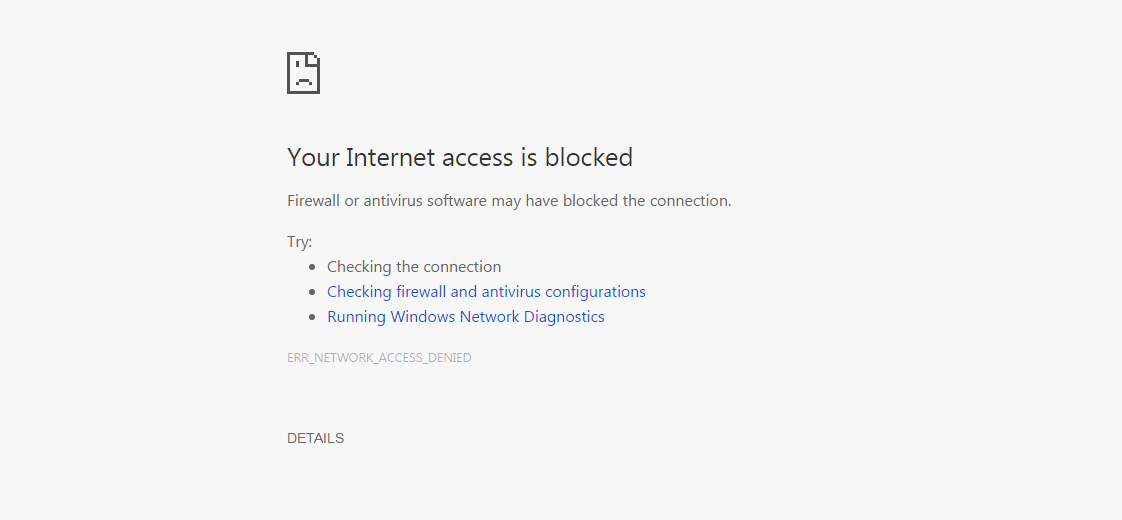1122x520 pixels.
Task: Click the word "blocked" in the heading
Action: click(589, 158)
